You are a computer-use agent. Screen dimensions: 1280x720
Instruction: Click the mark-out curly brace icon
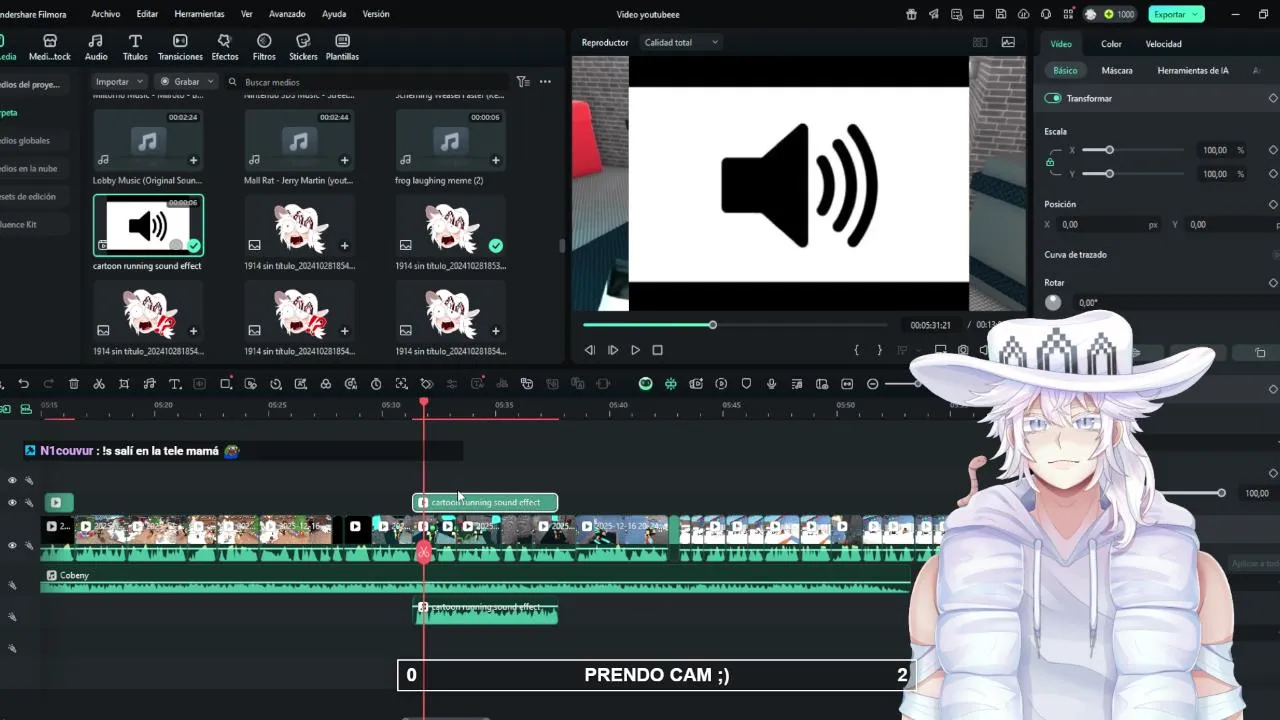[879, 350]
